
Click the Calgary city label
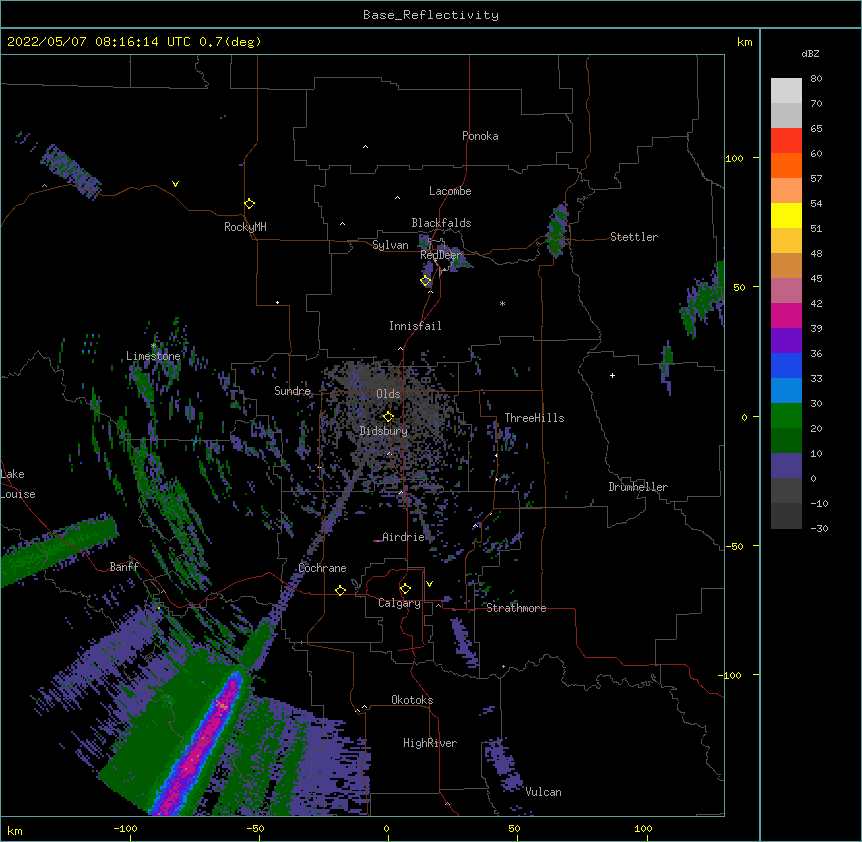399,603
